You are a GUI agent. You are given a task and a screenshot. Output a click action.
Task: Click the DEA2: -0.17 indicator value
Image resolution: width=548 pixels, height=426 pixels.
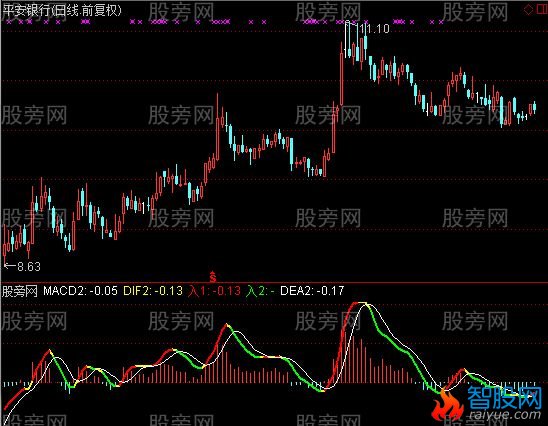coord(312,291)
